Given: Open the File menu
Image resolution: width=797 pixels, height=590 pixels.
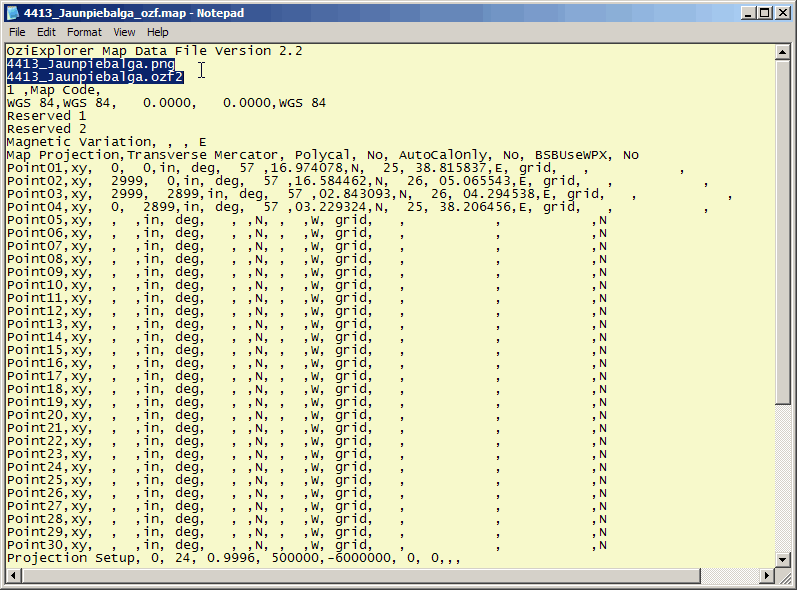Looking at the screenshot, I should pos(17,32).
